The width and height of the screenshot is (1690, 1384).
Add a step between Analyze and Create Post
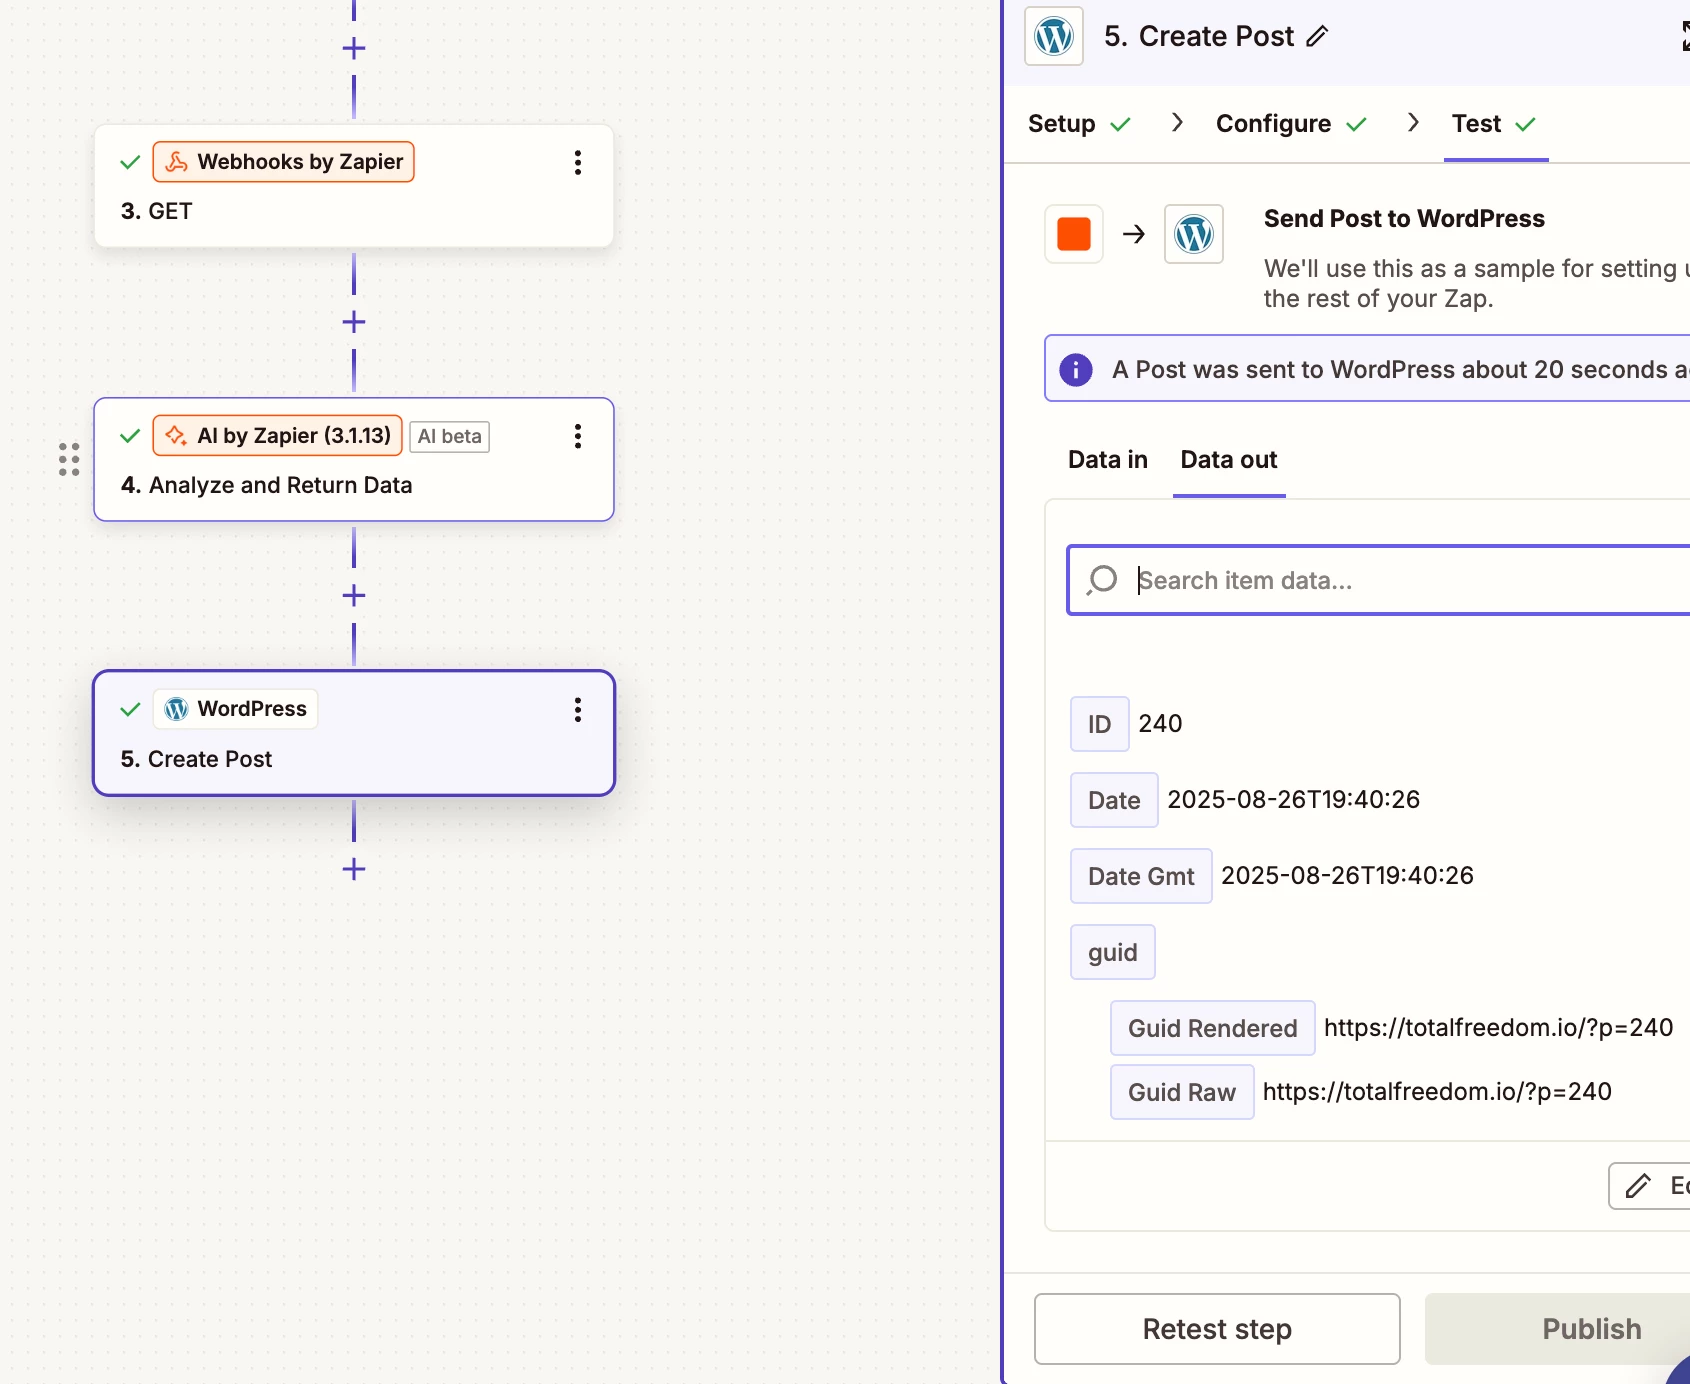354,596
